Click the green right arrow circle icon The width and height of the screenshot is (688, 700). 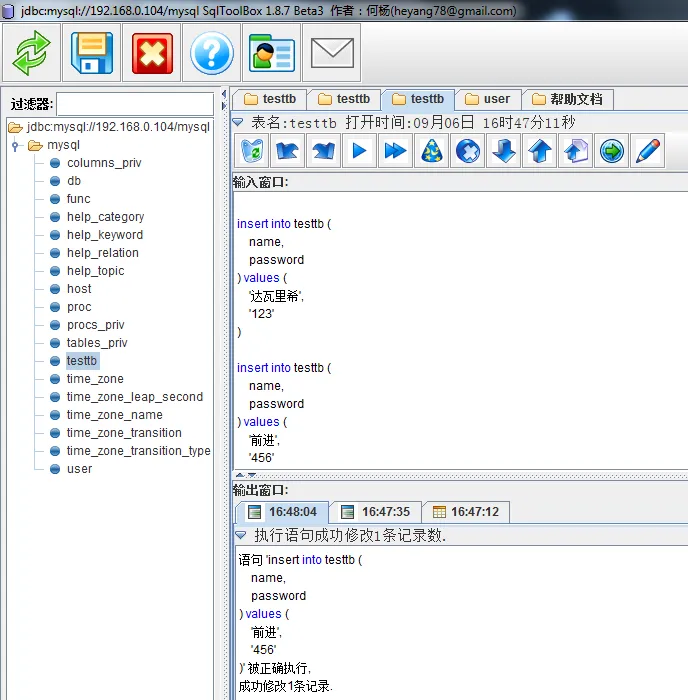pos(612,151)
